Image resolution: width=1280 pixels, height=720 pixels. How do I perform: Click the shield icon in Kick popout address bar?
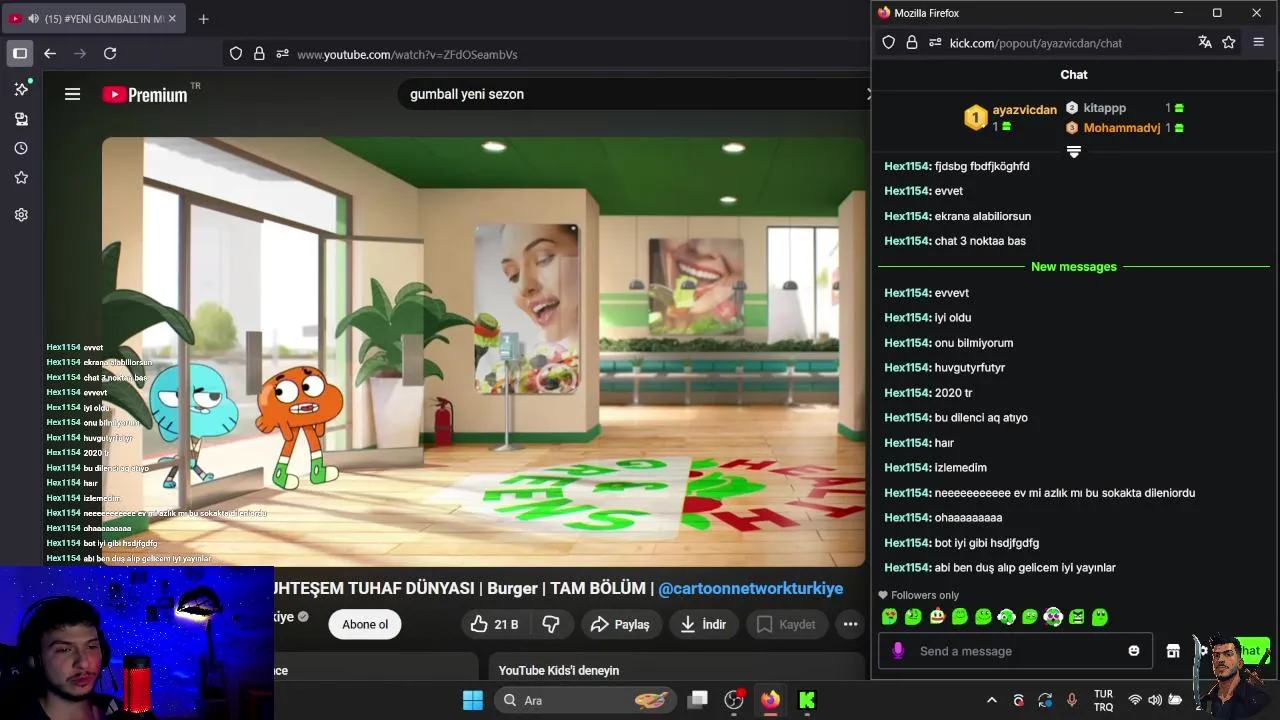click(888, 43)
